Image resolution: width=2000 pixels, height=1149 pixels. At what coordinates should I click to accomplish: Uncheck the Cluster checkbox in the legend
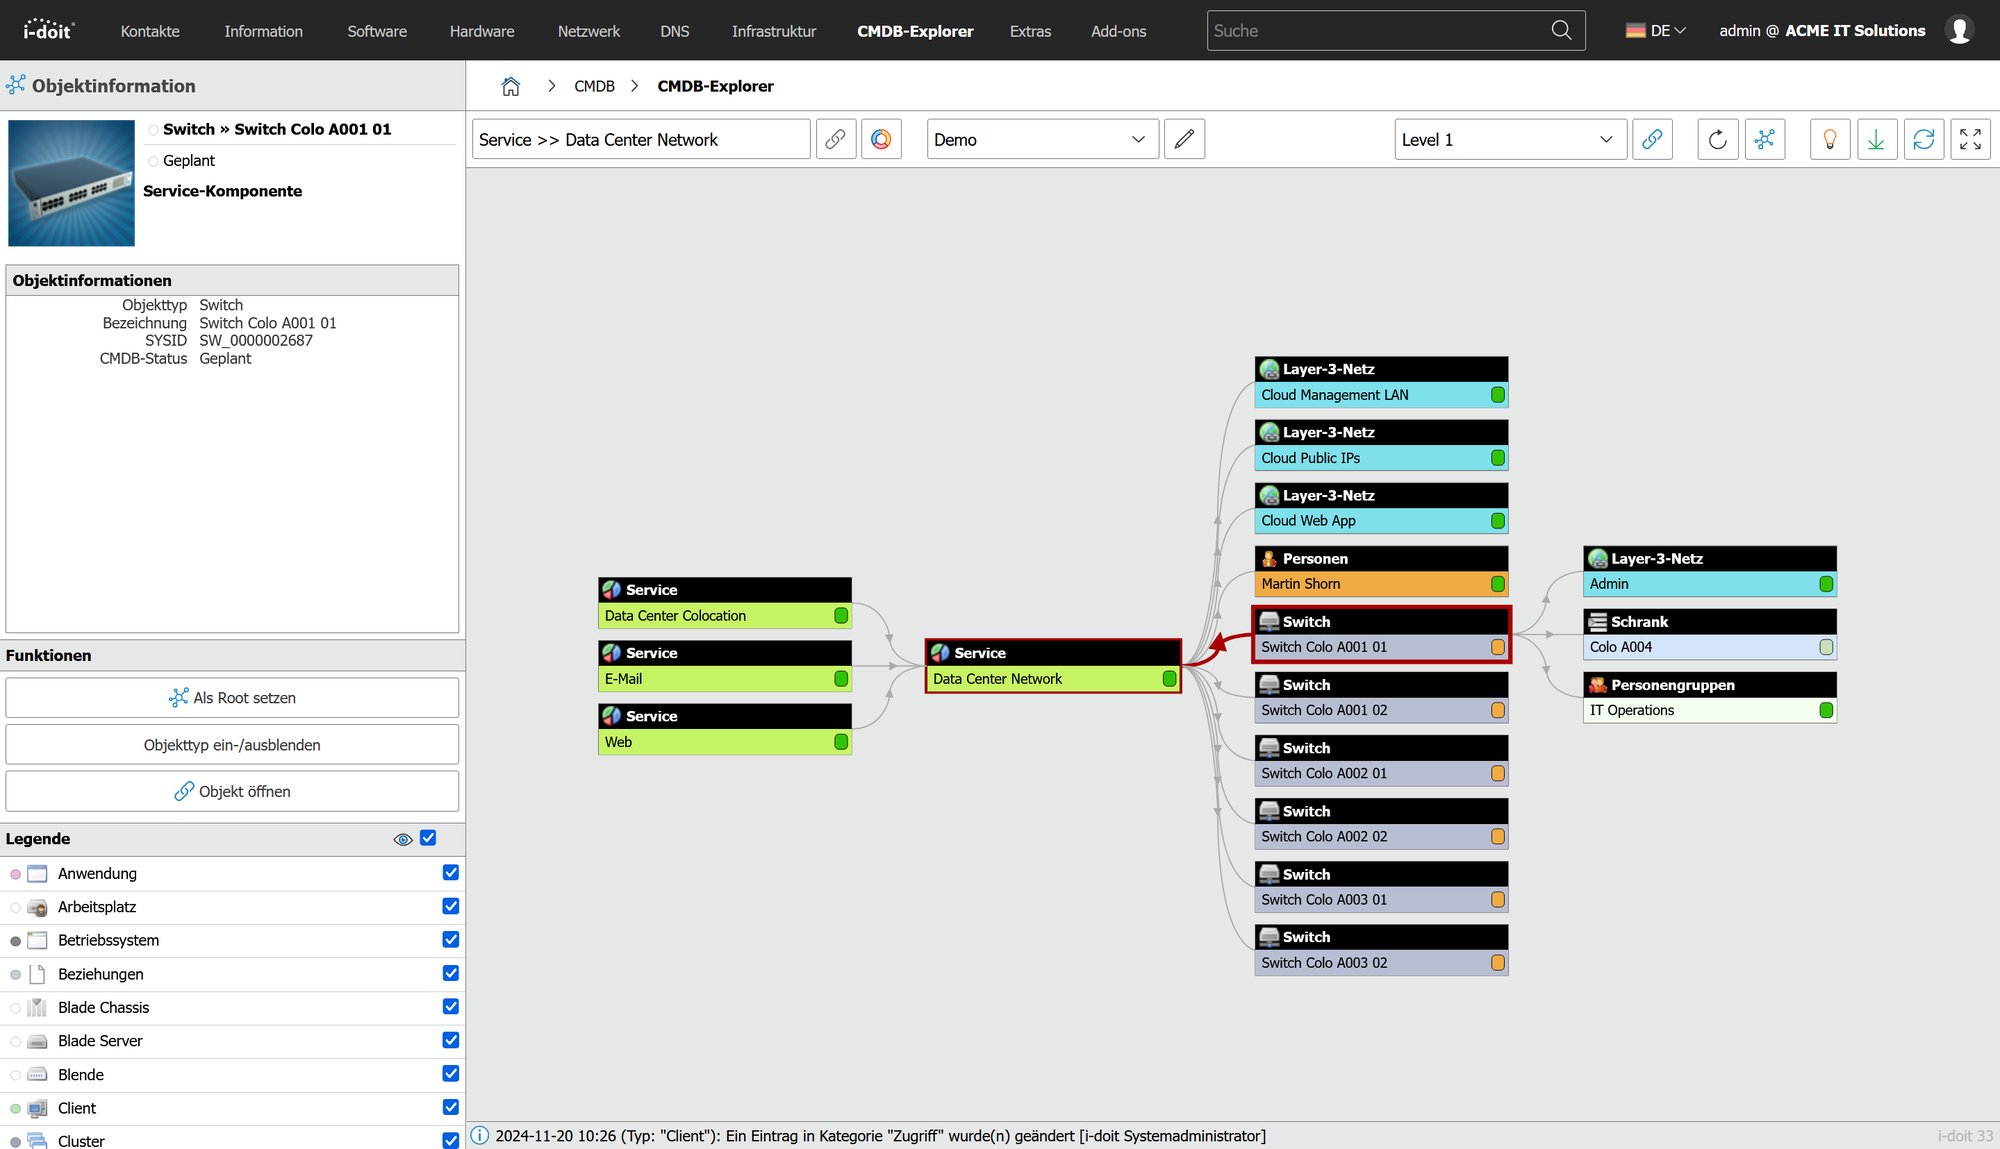[450, 1140]
